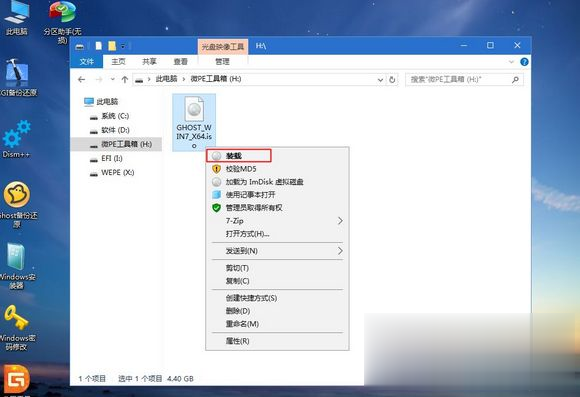Open the quick access toolbar dropdown
This screenshot has height=397, width=580.
[123, 46]
